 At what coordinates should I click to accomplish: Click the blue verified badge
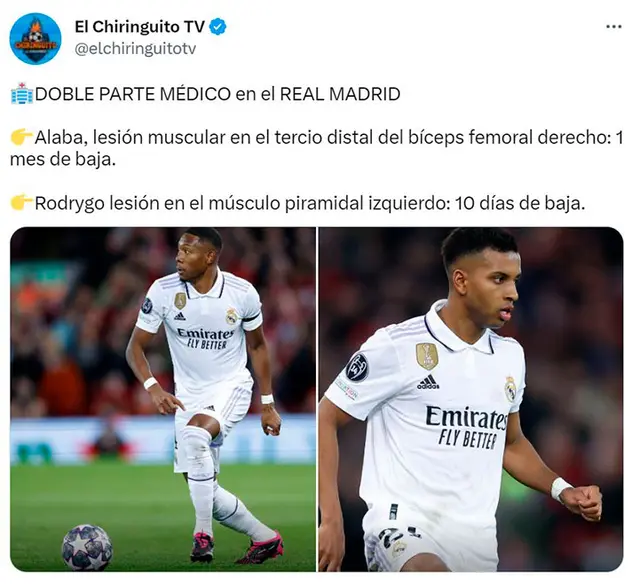click(x=218, y=27)
